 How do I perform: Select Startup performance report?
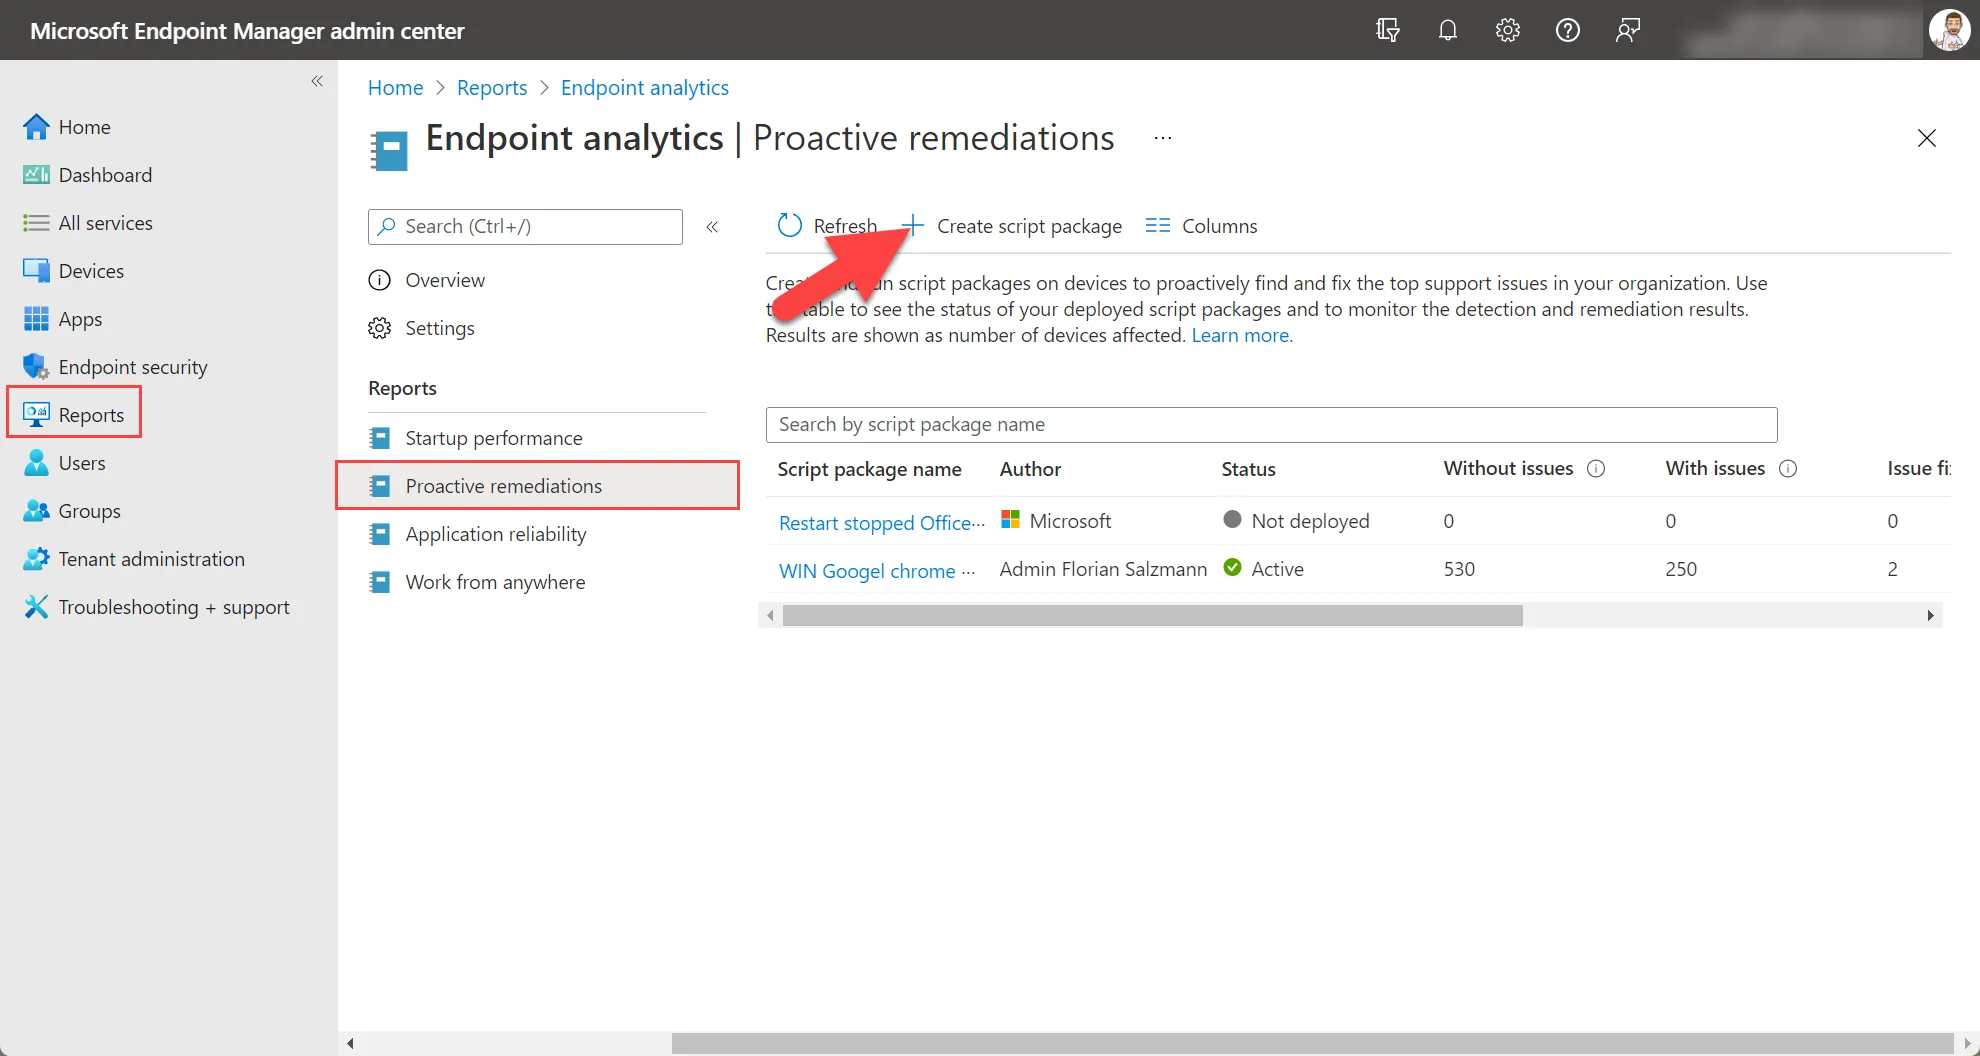coord(493,438)
